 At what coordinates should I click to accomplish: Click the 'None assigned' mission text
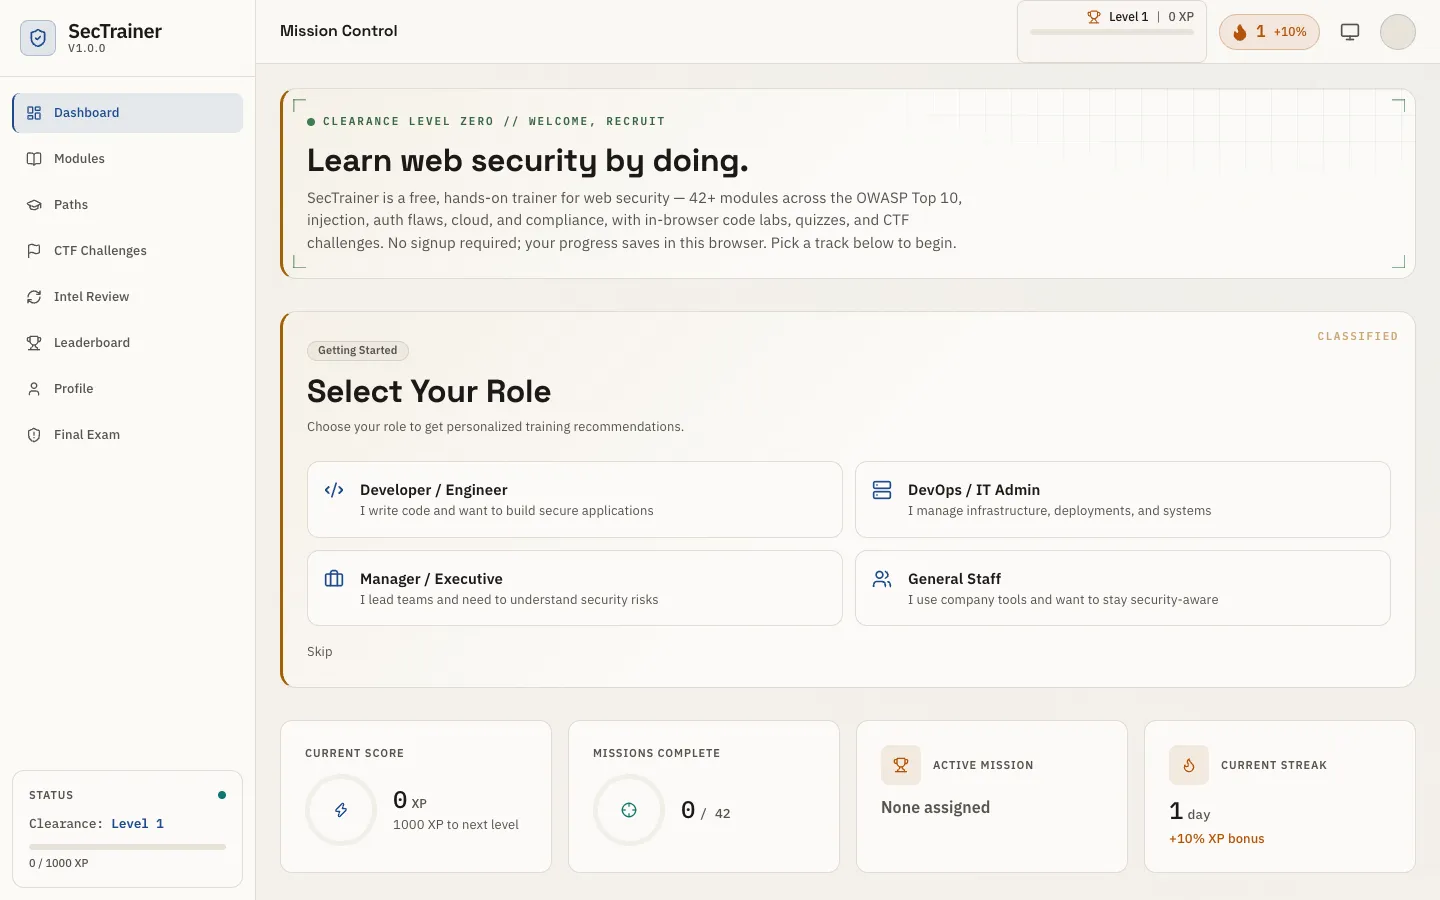[x=936, y=808]
